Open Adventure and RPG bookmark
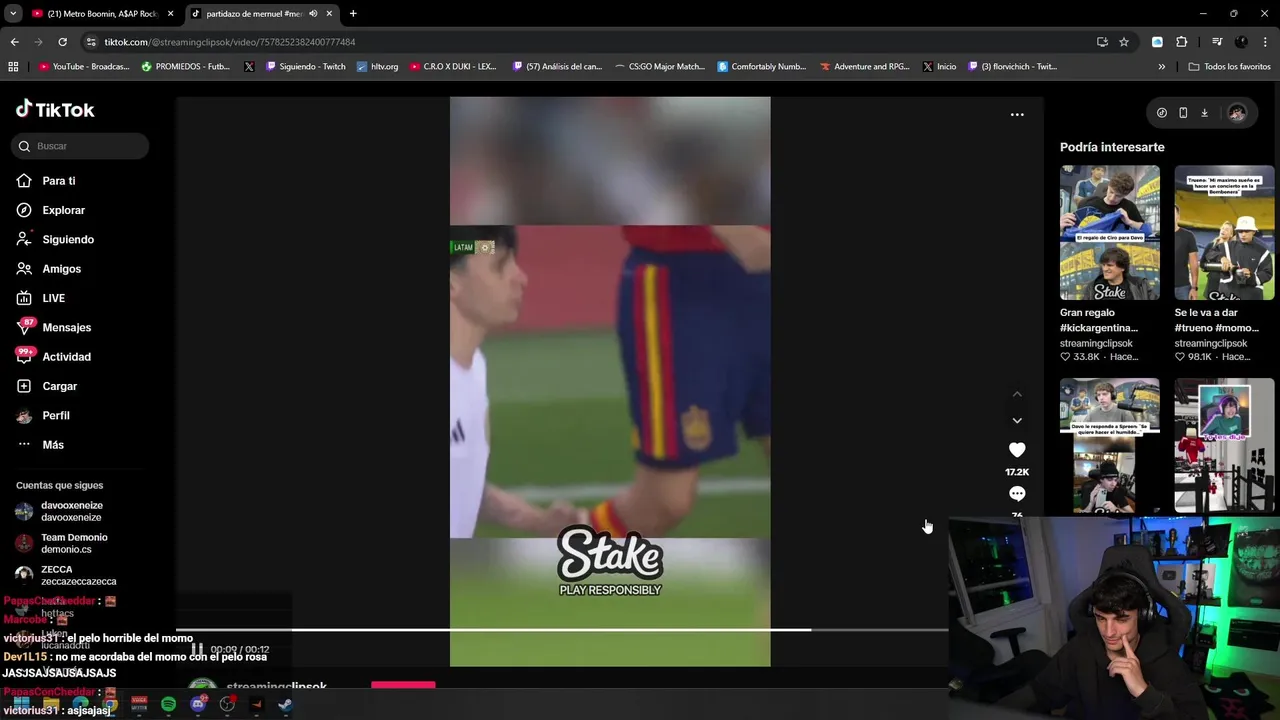1280x720 pixels. (865, 67)
